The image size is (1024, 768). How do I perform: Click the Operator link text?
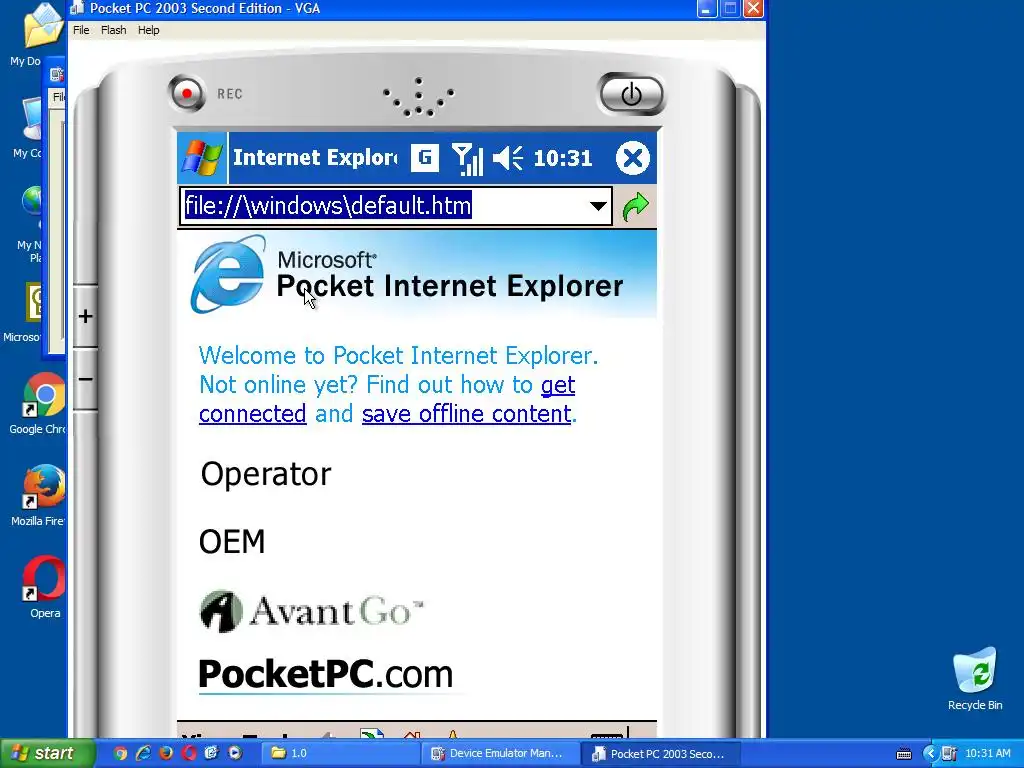266,474
